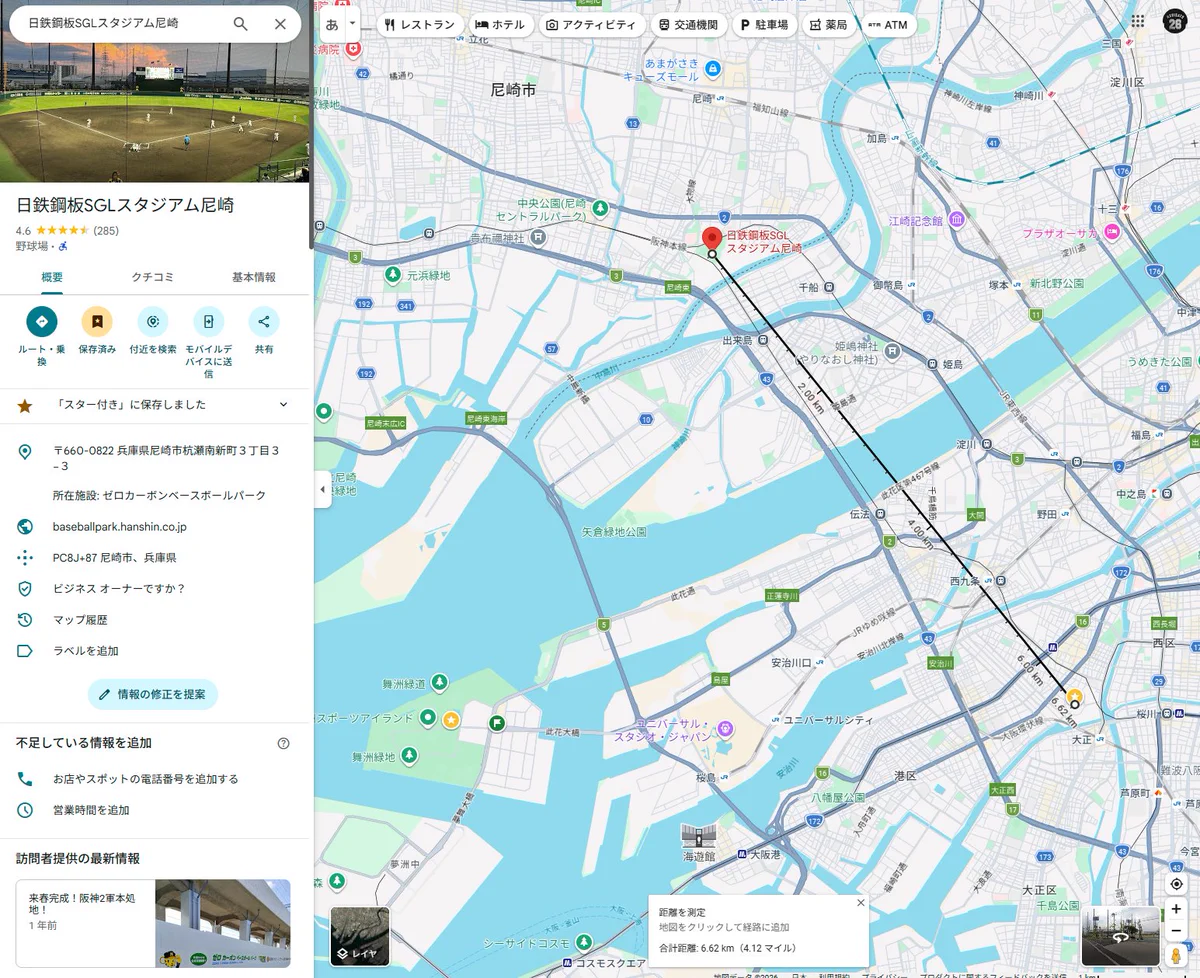Click the 中央公園 park marker
The height and width of the screenshot is (978, 1200).
pos(600,208)
